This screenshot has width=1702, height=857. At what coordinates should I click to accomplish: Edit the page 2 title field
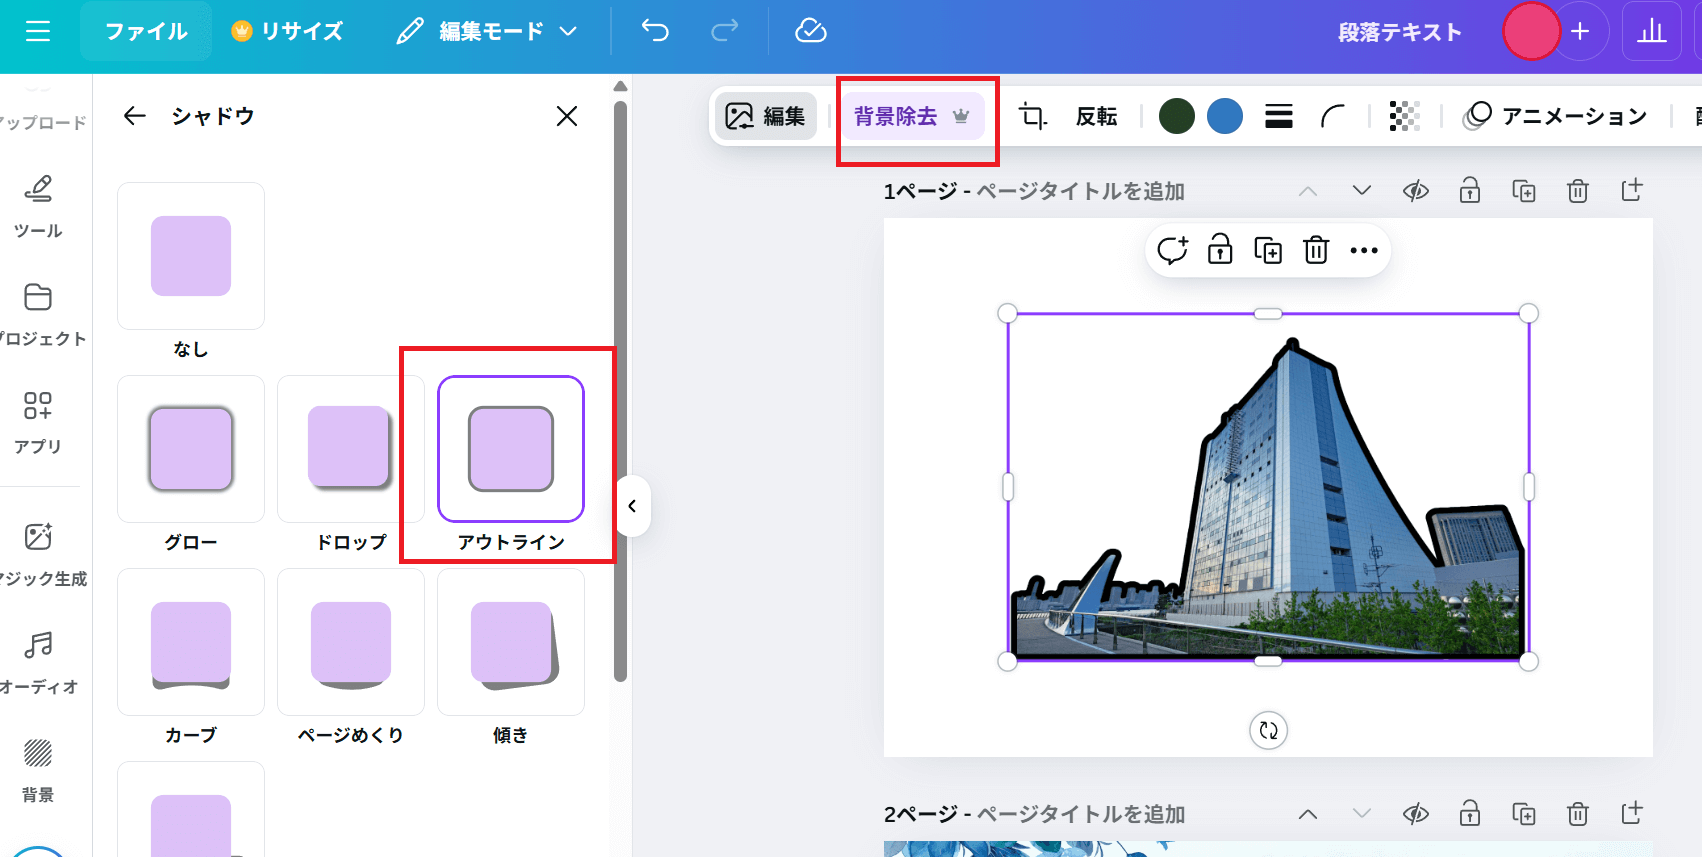[x=1080, y=814]
